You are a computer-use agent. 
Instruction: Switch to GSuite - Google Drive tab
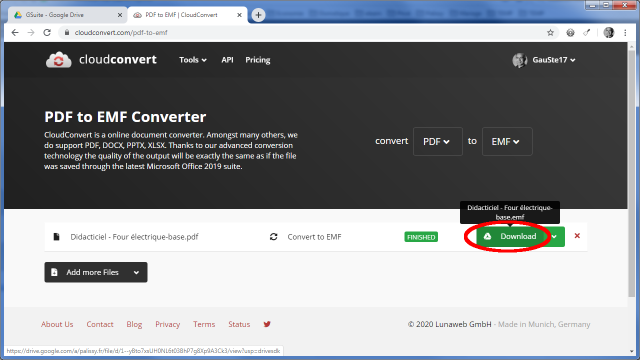[x=67, y=15]
